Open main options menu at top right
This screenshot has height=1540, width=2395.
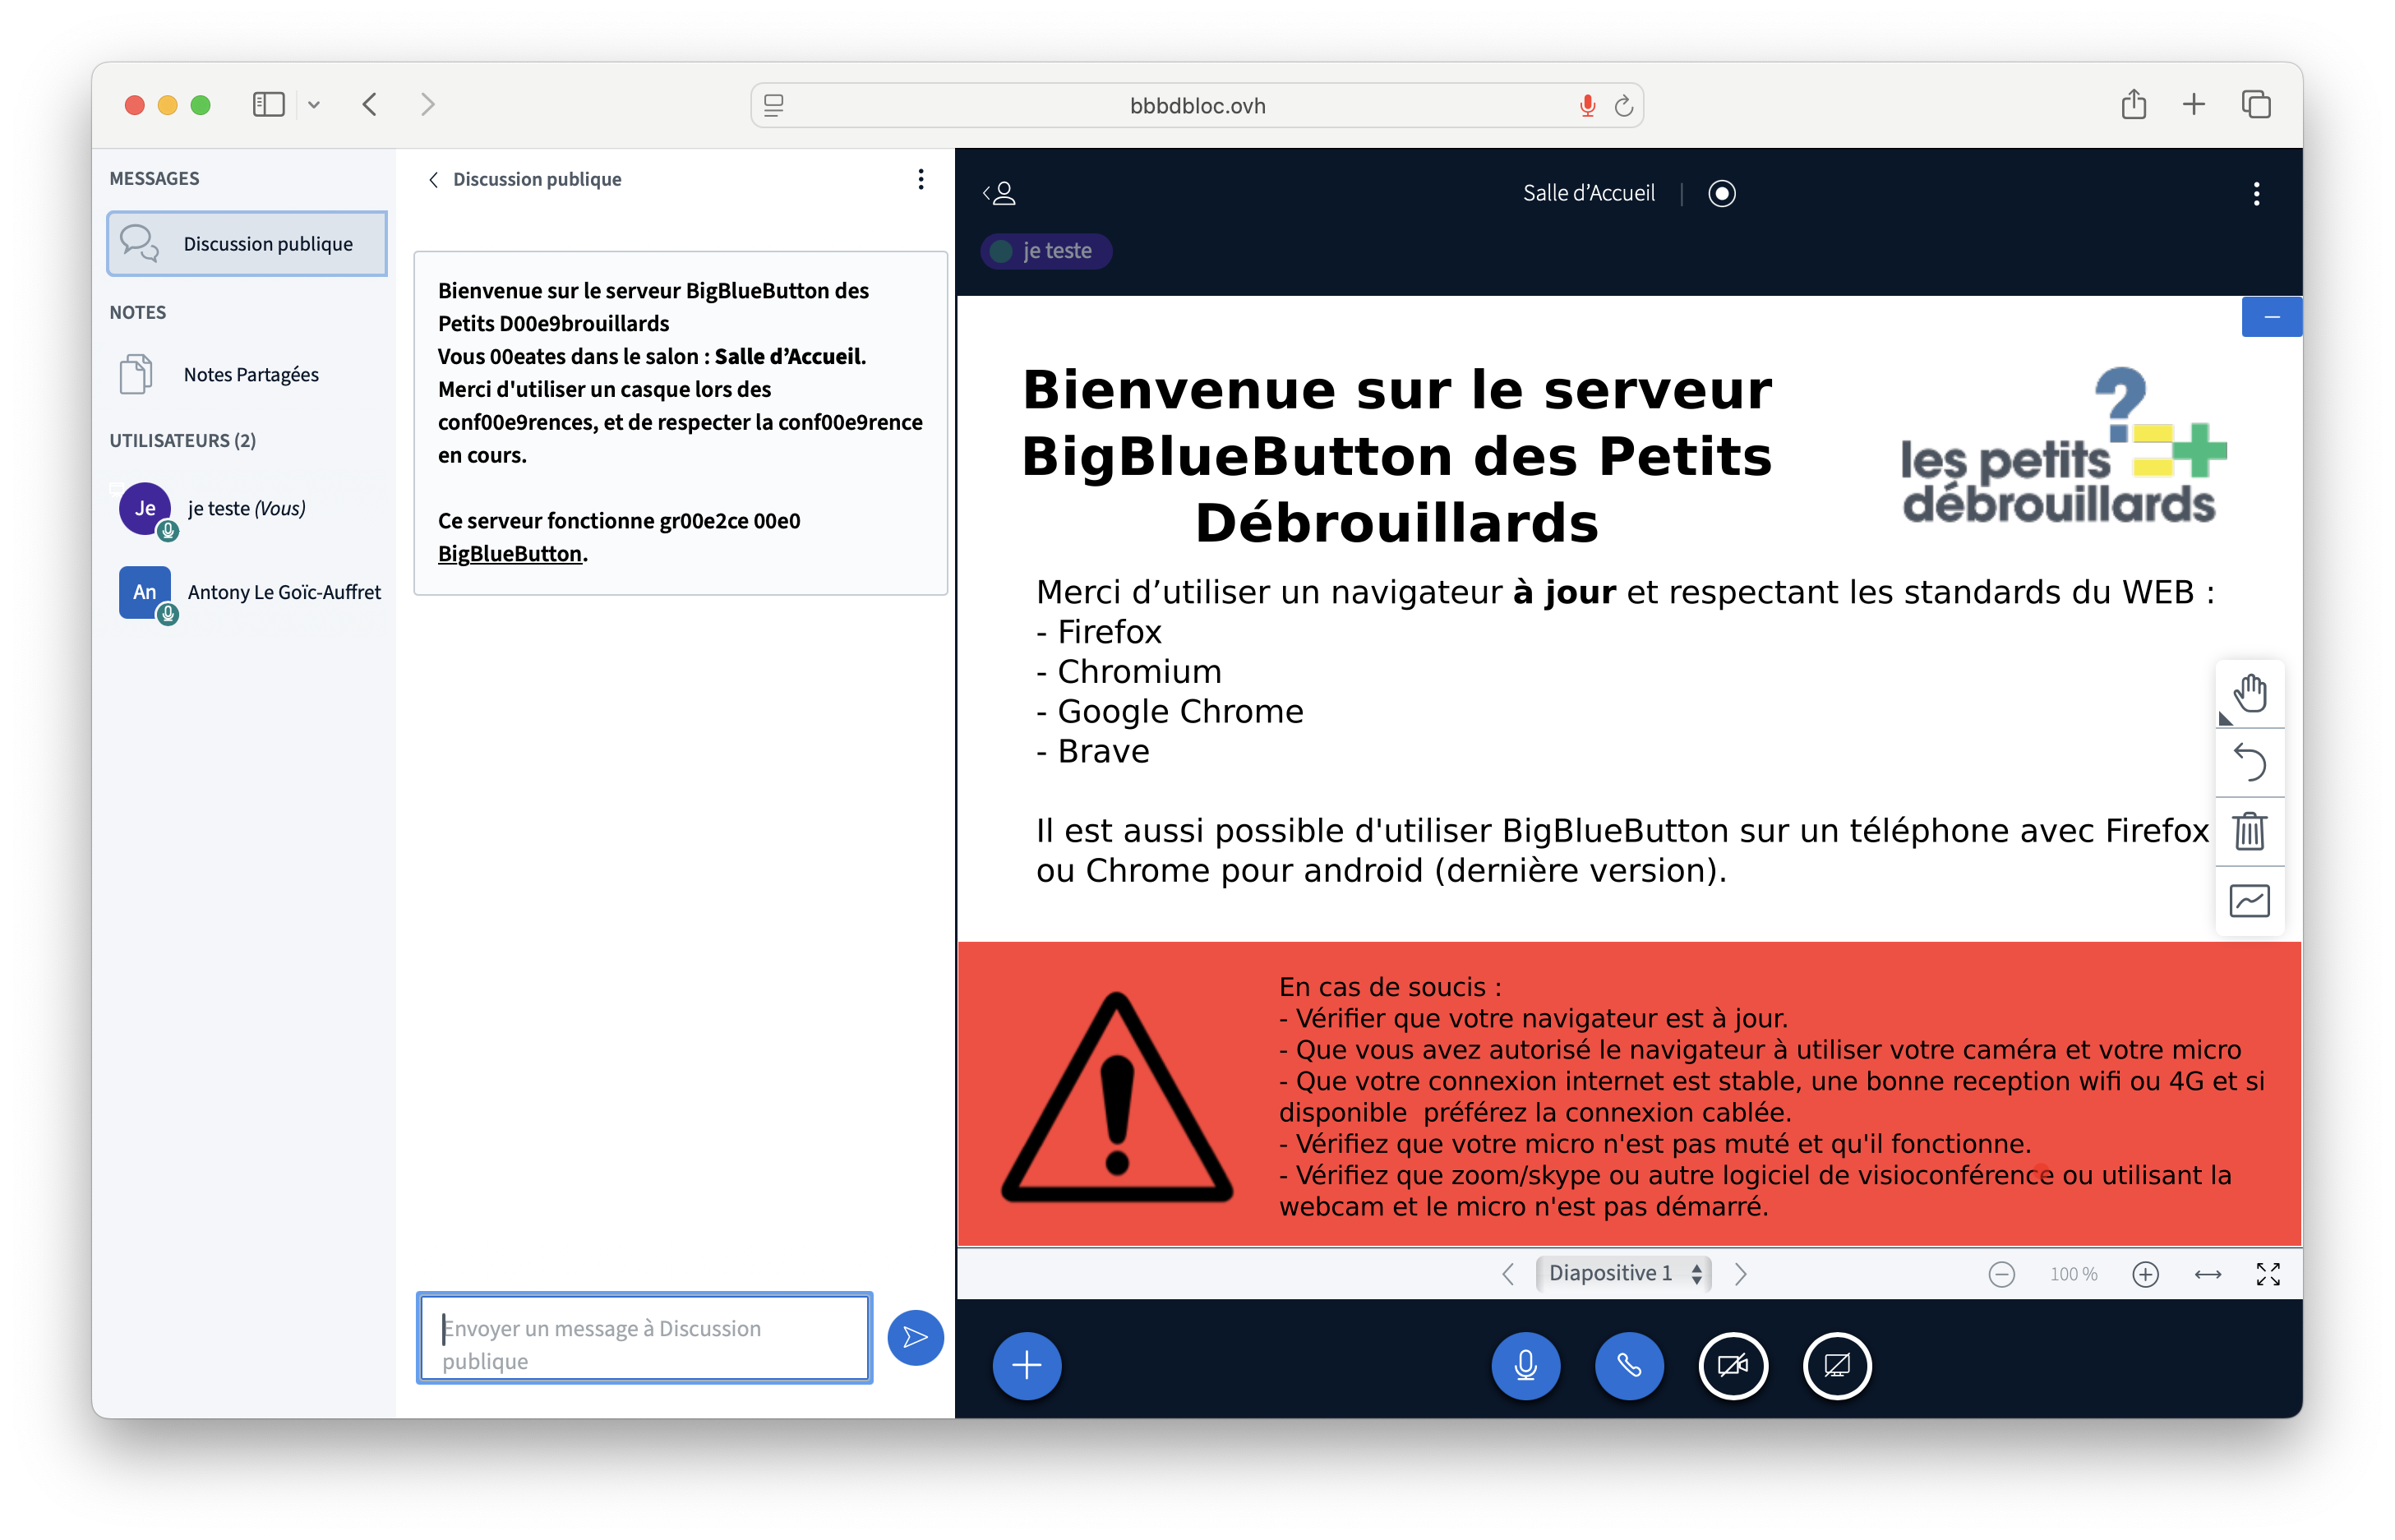pos(2256,194)
